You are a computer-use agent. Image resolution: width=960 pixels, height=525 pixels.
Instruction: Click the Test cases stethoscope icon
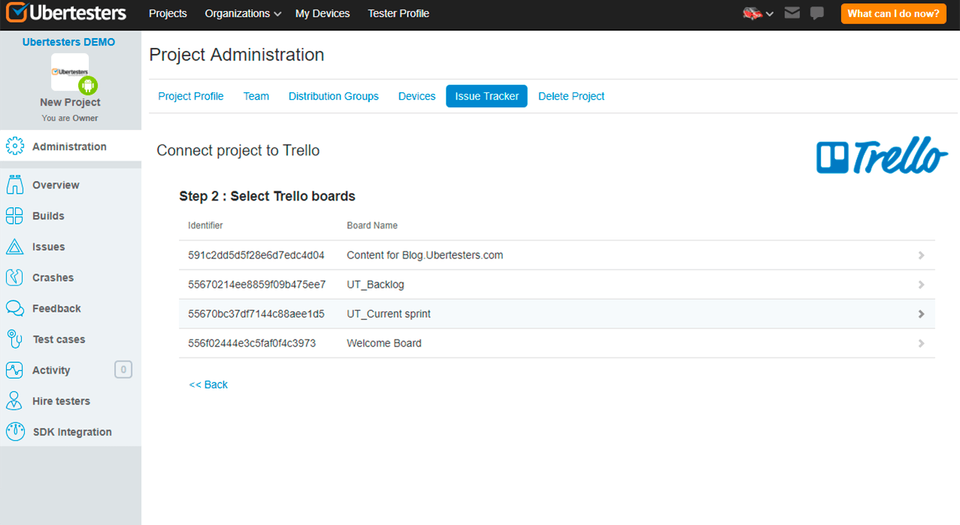pos(15,339)
